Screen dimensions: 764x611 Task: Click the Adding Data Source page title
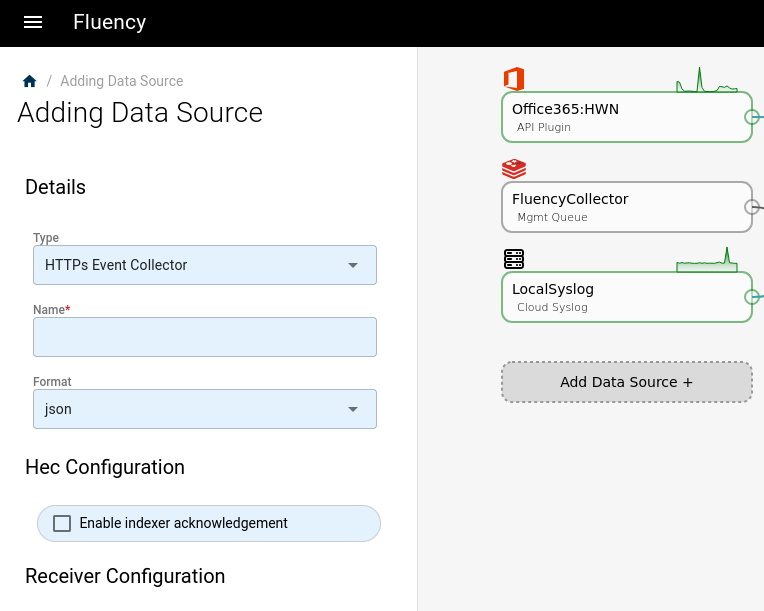140,113
